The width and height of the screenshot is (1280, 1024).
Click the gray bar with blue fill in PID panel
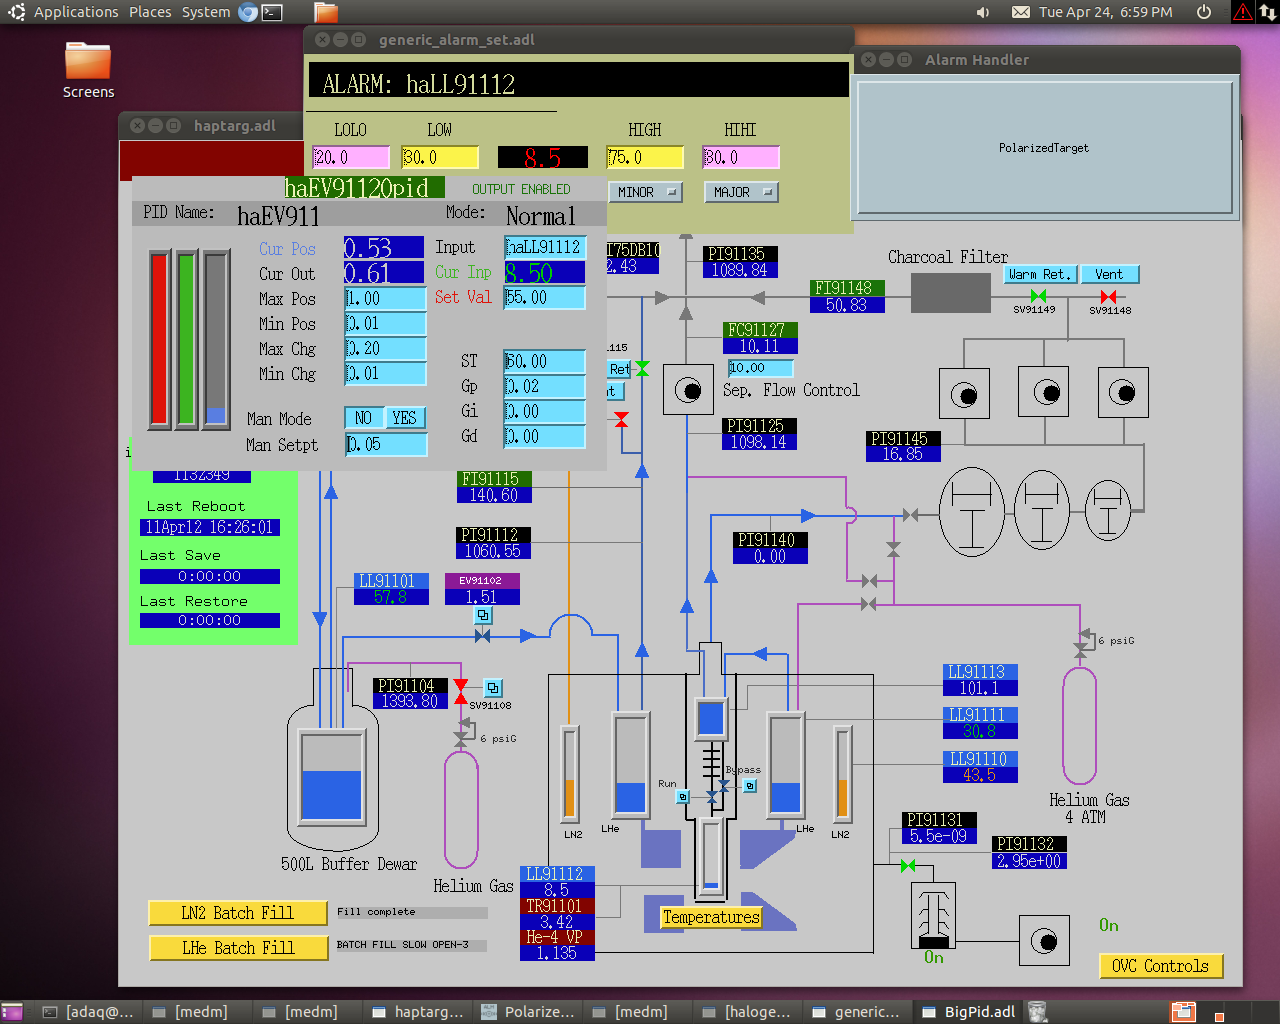[x=216, y=340]
